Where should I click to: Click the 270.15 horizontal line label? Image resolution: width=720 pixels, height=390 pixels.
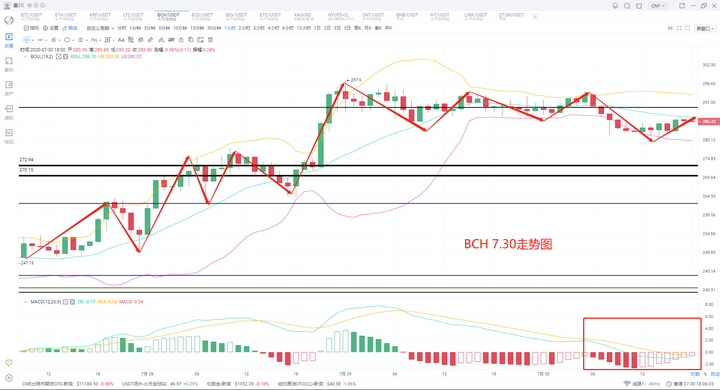pyautogui.click(x=26, y=170)
